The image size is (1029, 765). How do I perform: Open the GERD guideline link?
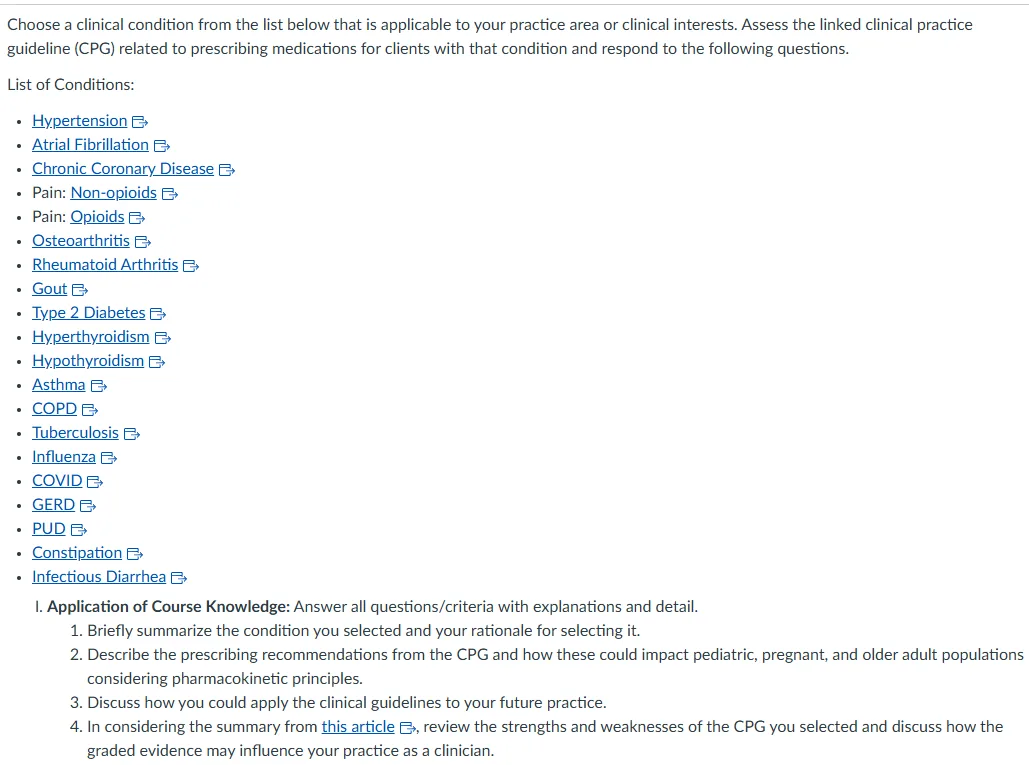53,505
